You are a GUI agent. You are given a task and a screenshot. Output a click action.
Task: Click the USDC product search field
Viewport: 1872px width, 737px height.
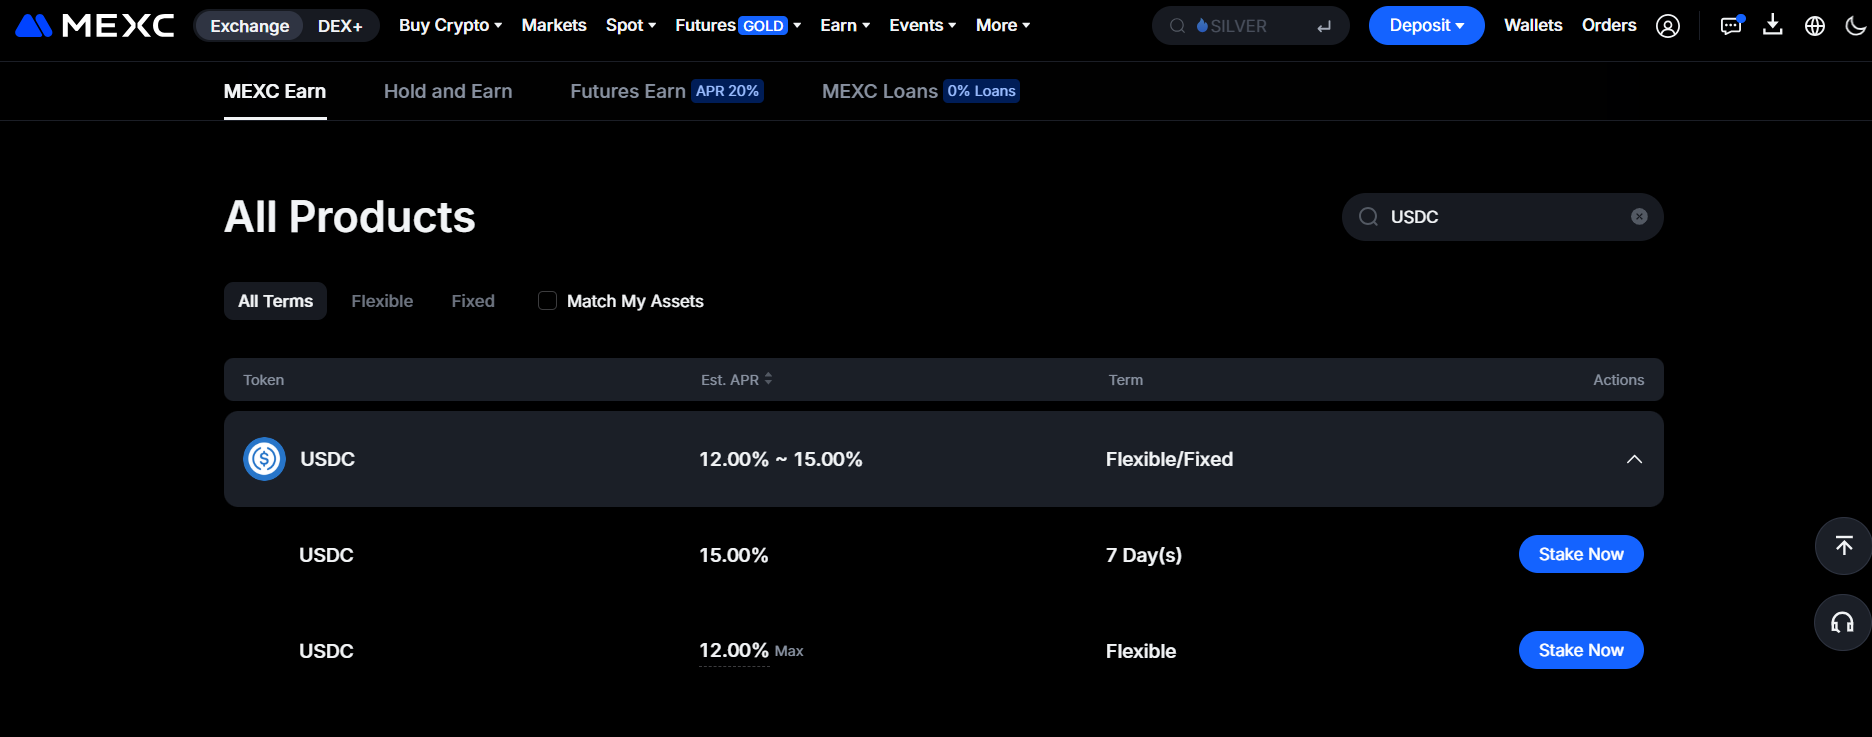pos(1500,217)
